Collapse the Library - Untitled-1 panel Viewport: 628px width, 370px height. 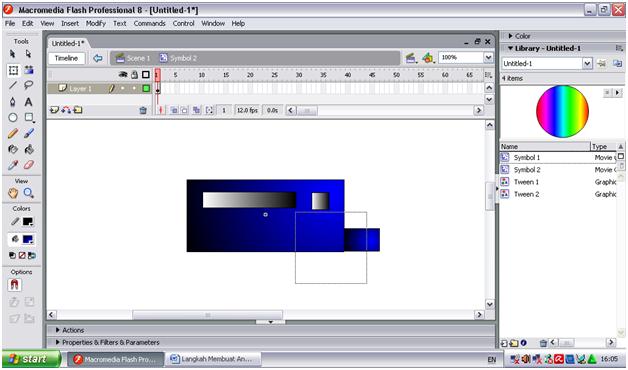[511, 48]
